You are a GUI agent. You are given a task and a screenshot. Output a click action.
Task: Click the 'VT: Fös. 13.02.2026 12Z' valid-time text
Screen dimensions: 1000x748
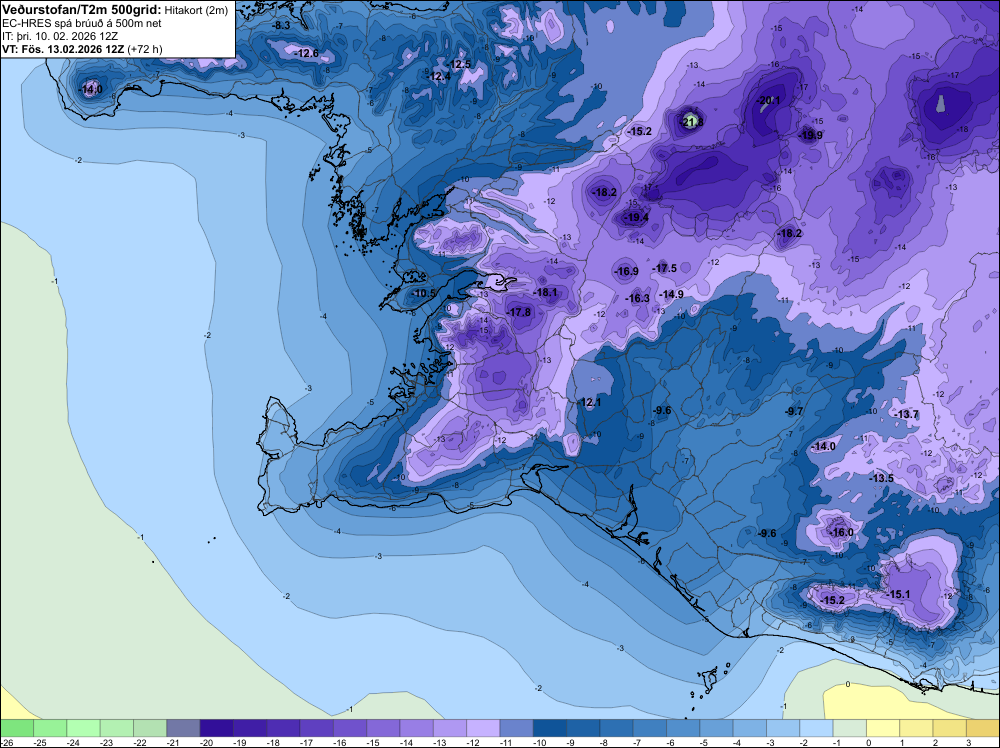pos(63,49)
